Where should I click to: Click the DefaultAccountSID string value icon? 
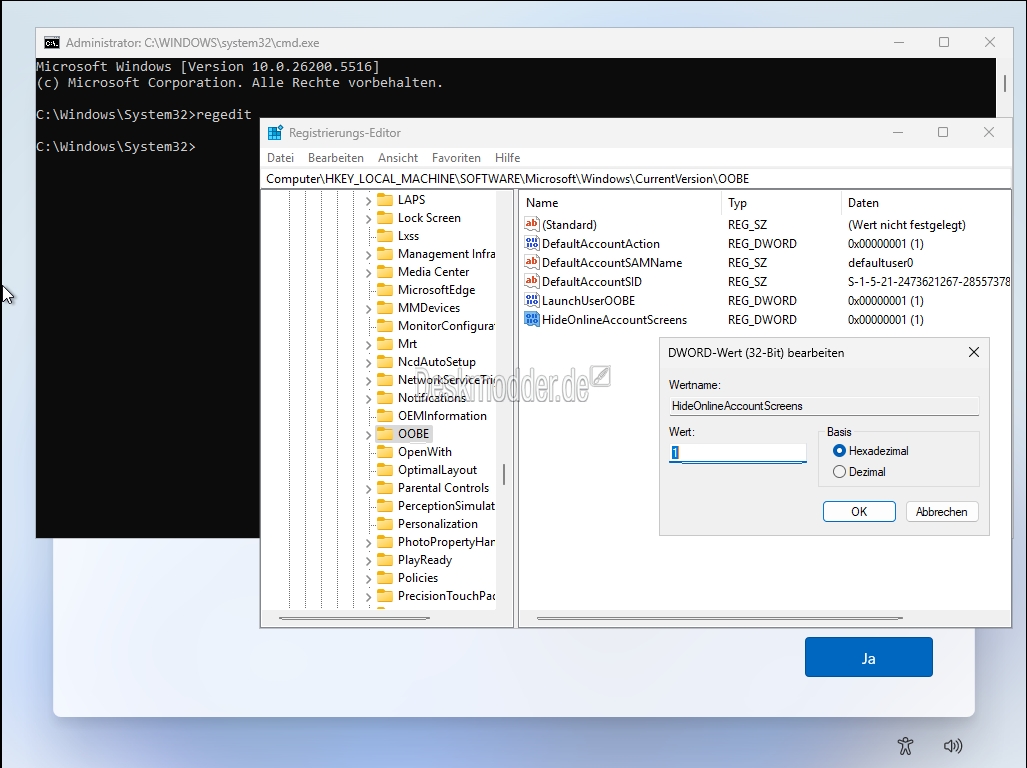pos(532,282)
